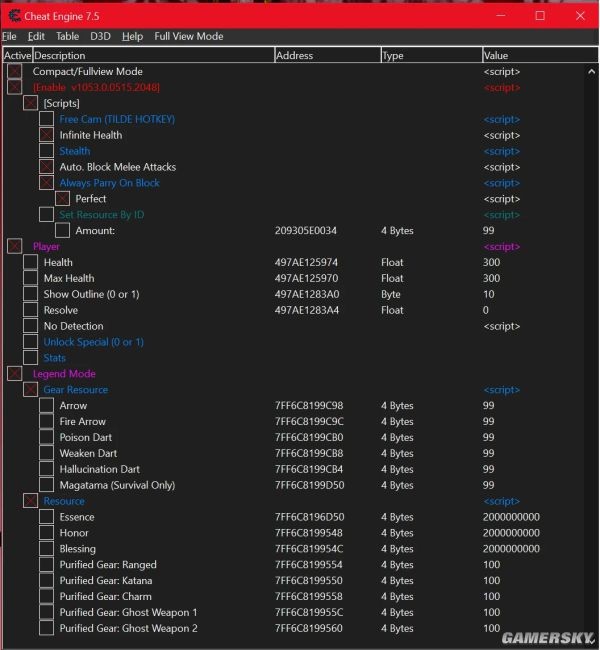
Task: Freeze the Resolve value checkbox
Action: coord(31,310)
